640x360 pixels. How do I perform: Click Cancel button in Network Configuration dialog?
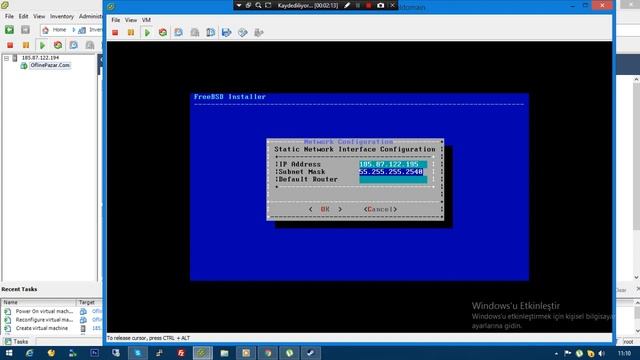pos(380,209)
